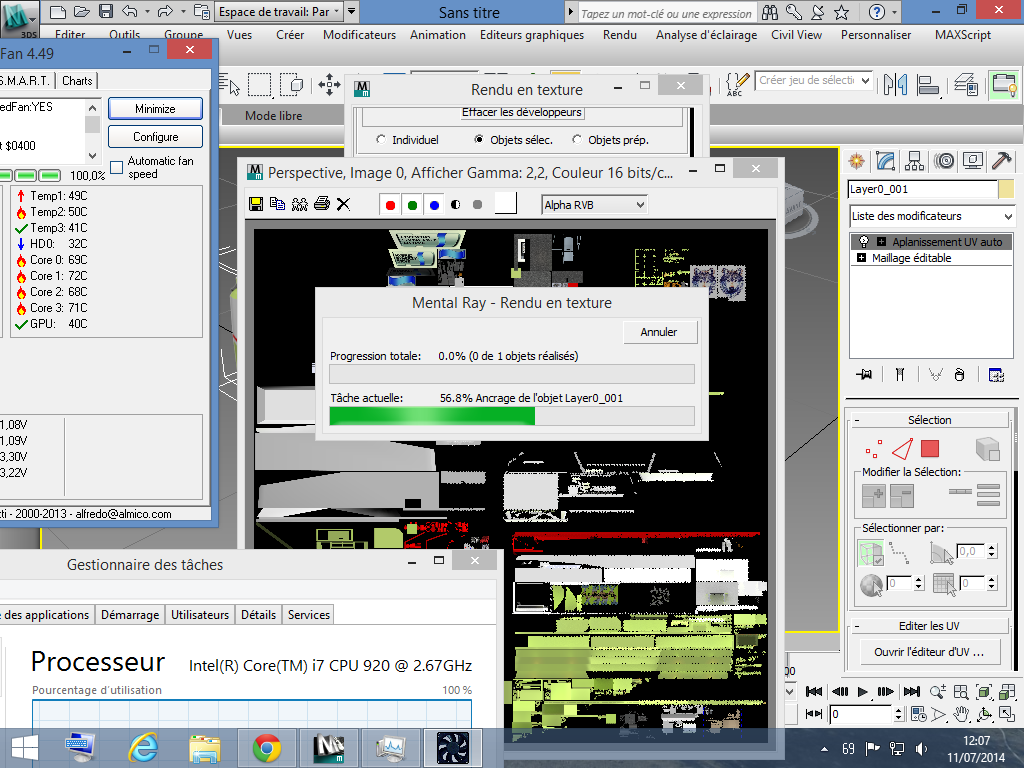Toggle the alpha channel display
1024x768 pixels.
point(456,205)
